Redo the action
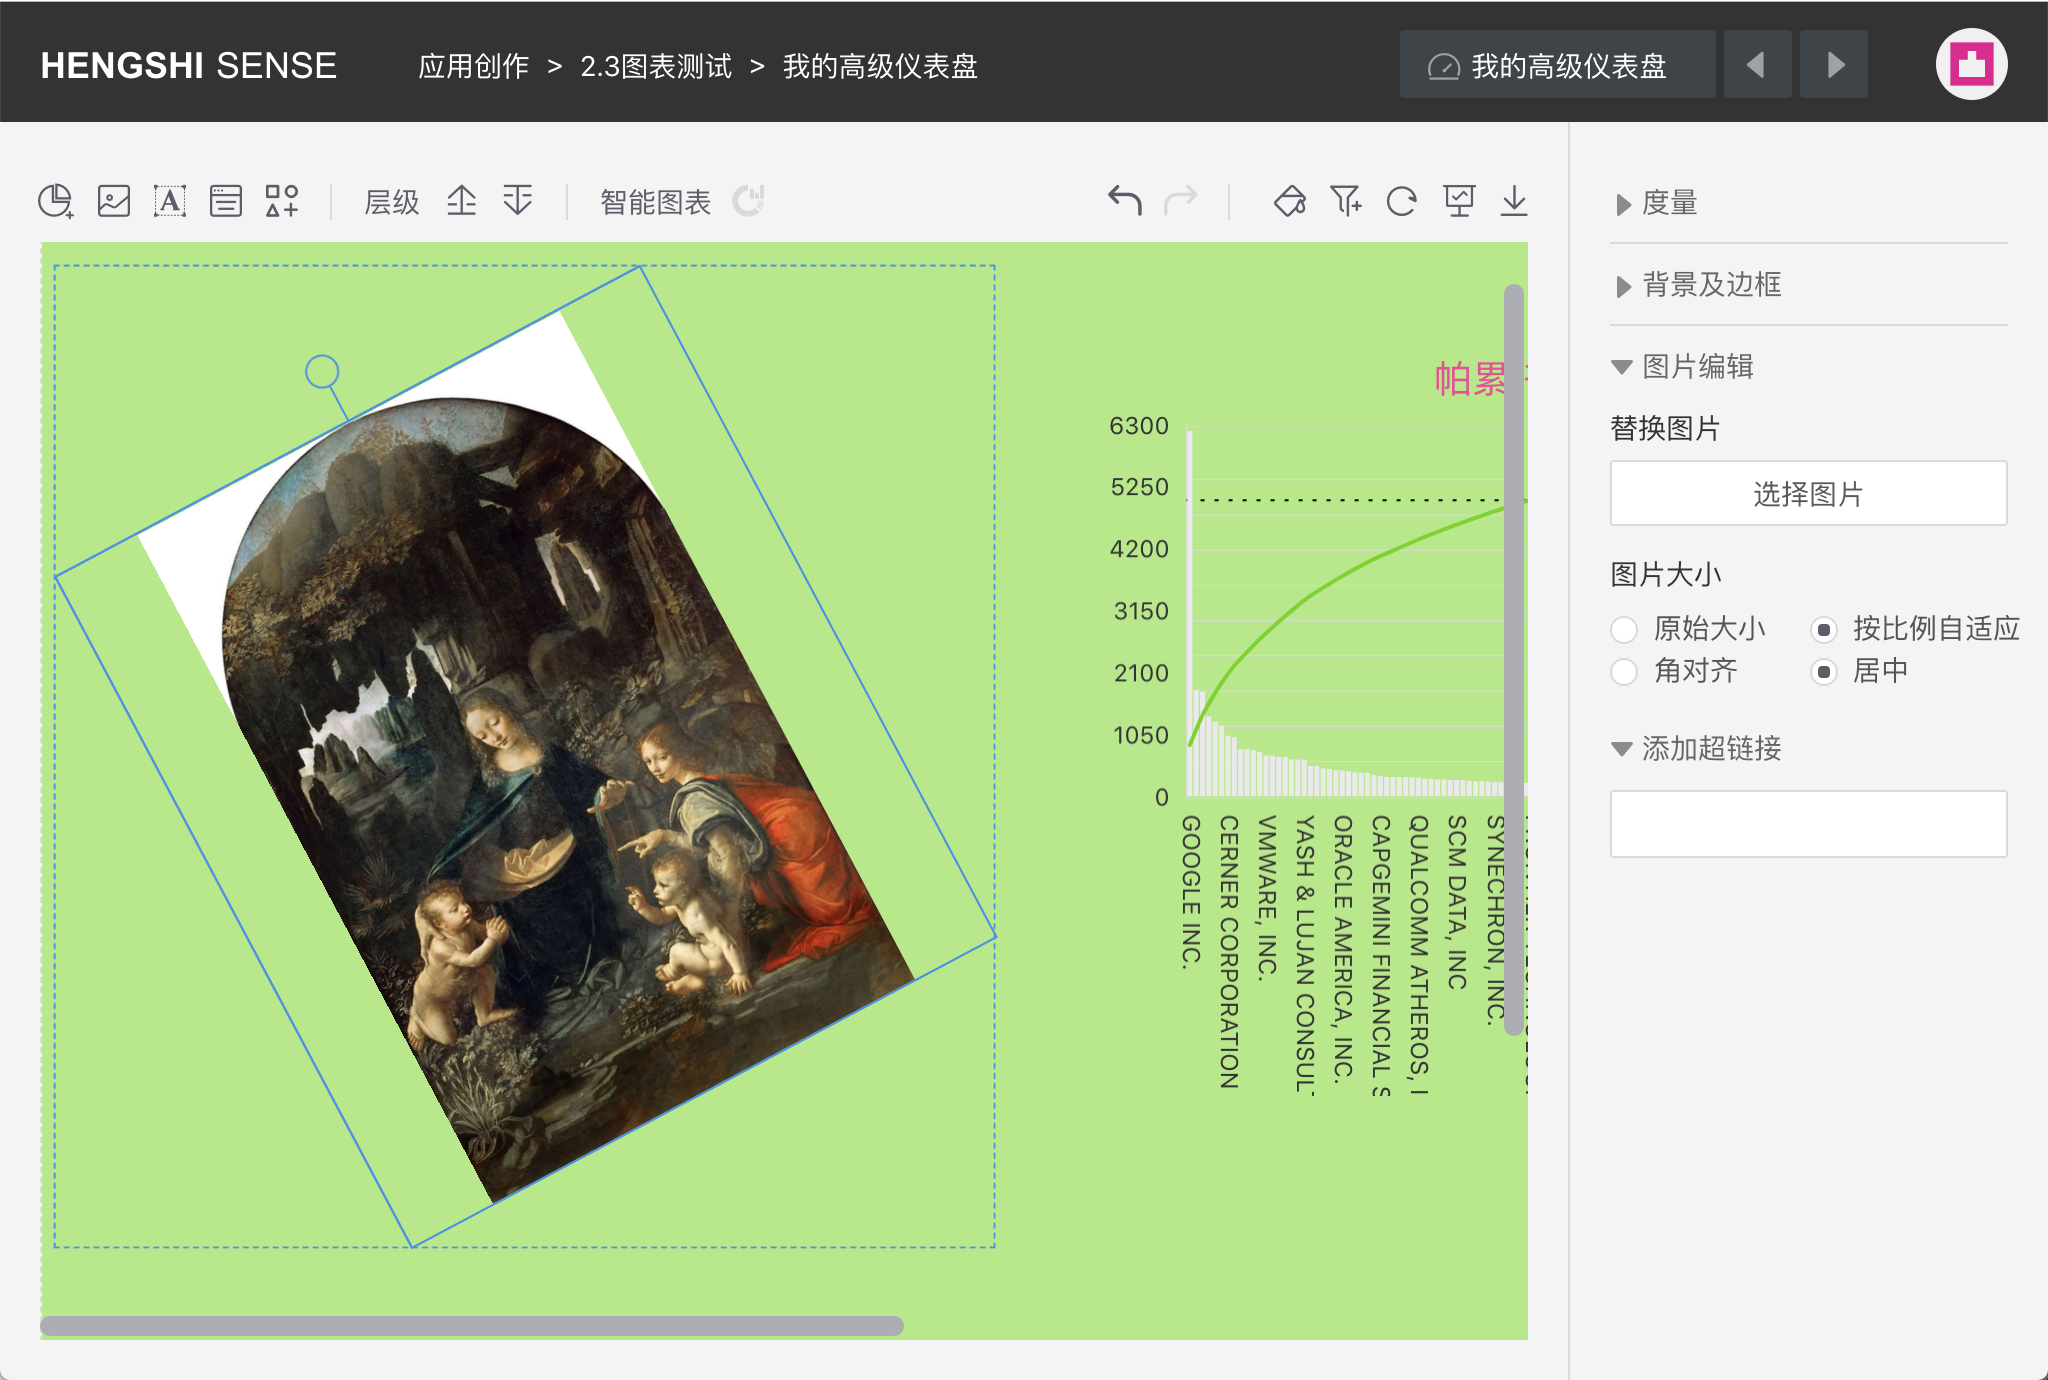Image resolution: width=2048 pixels, height=1380 pixels. point(1181,201)
